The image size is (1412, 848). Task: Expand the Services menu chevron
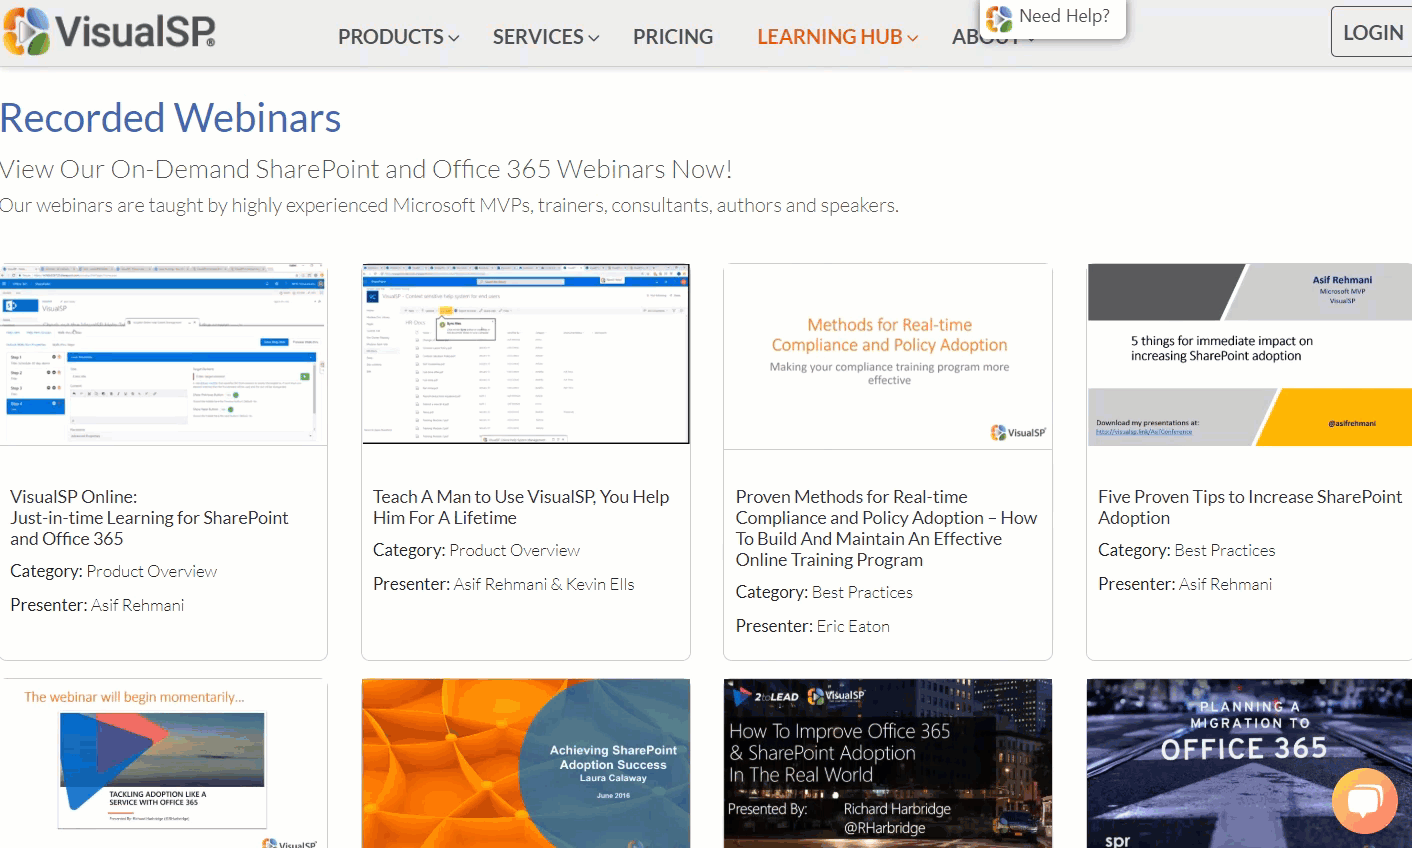coord(594,38)
